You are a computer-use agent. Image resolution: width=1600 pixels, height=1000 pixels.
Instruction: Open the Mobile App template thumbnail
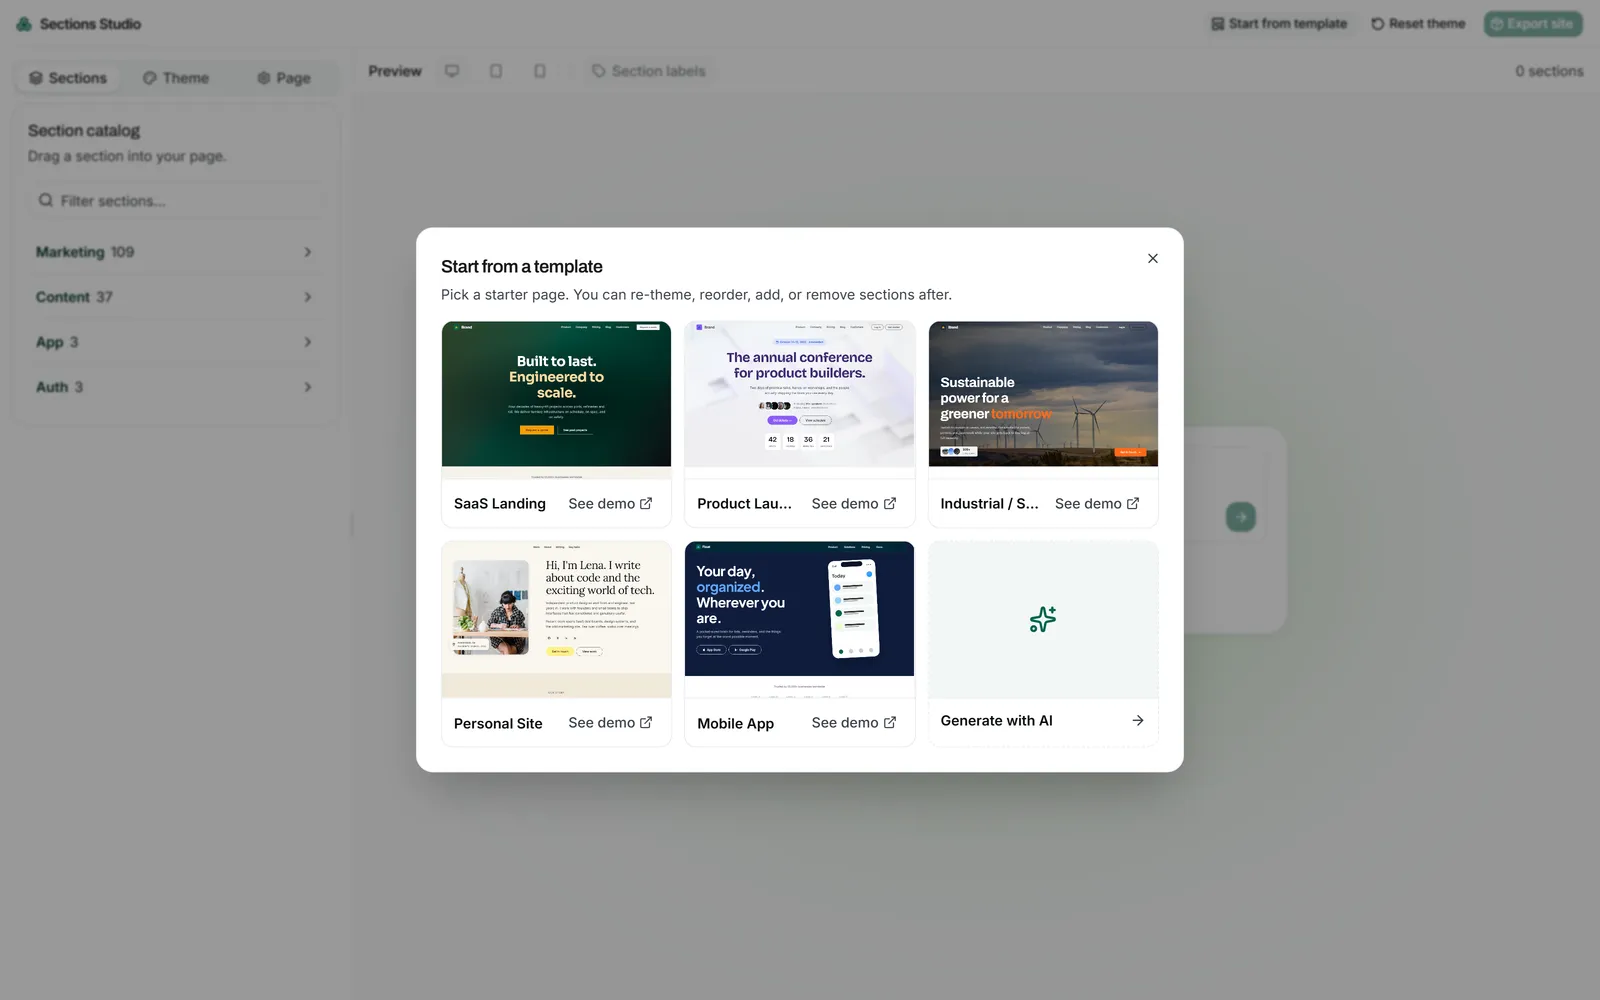pos(799,620)
